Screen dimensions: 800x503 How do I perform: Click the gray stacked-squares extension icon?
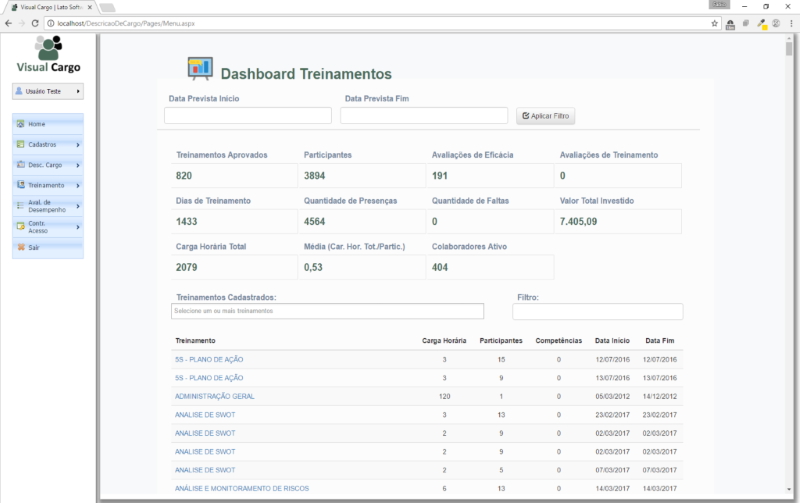[745, 23]
